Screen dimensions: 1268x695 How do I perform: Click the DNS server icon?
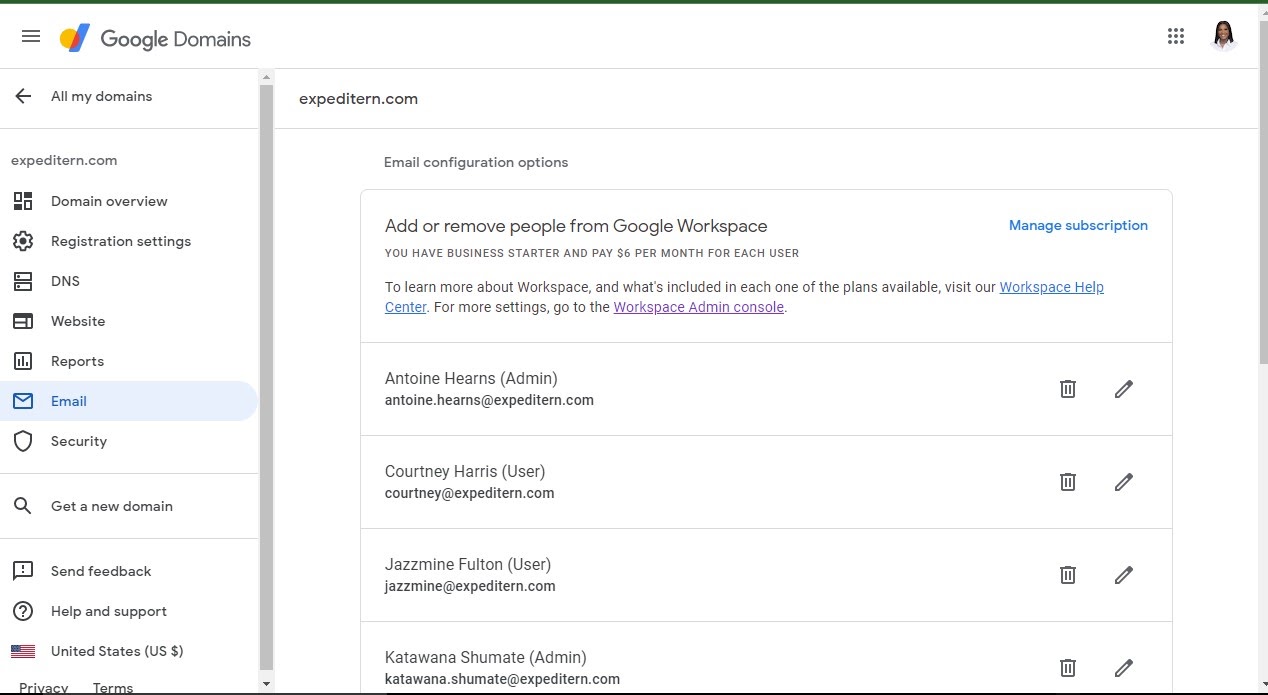(x=23, y=281)
